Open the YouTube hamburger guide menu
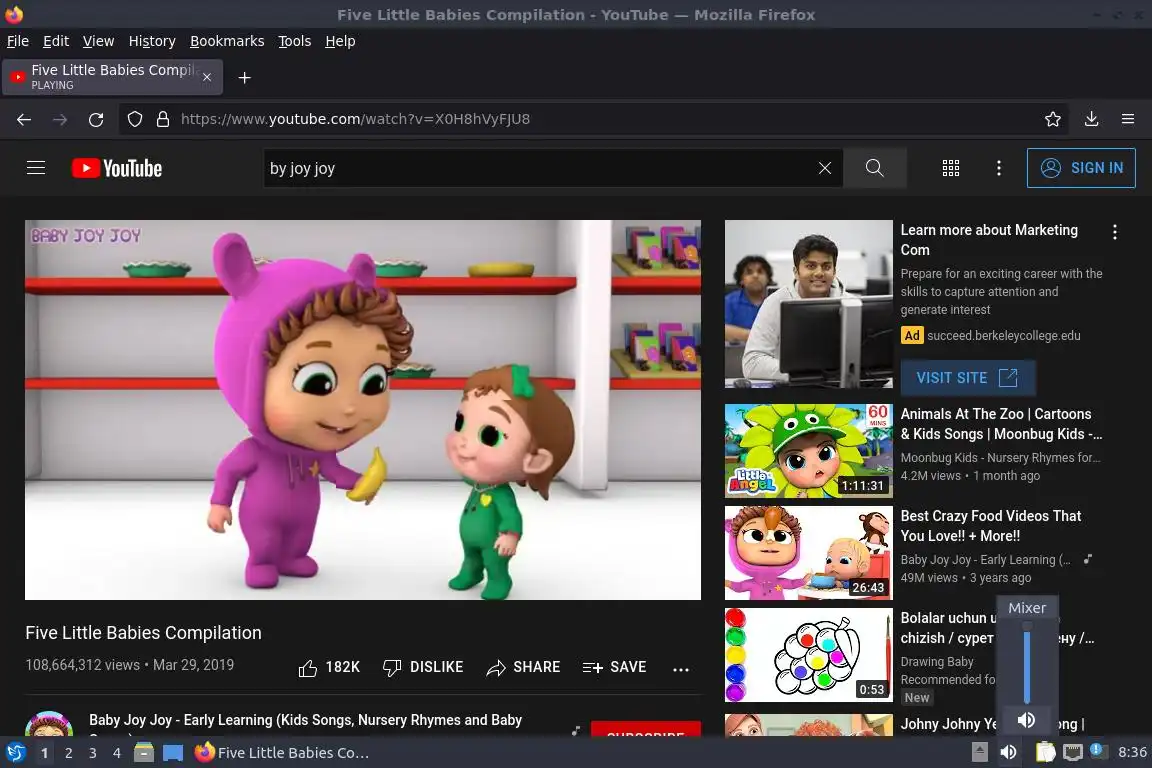The width and height of the screenshot is (1152, 768). [x=36, y=168]
